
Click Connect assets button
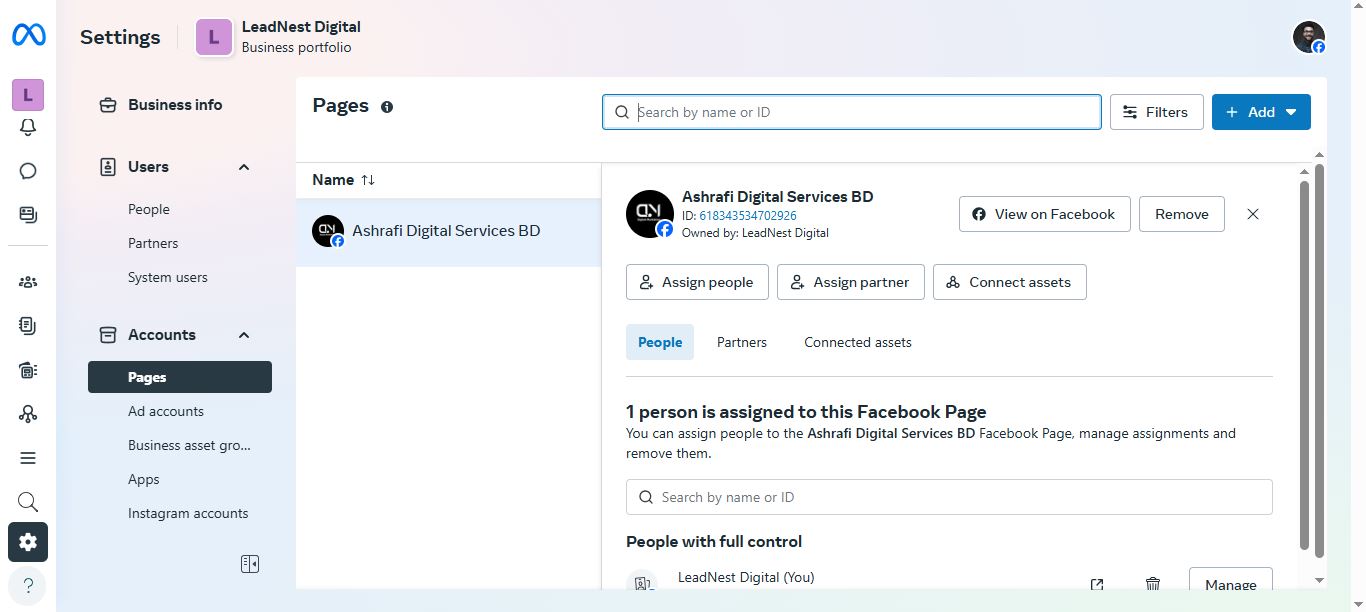click(x=1010, y=282)
